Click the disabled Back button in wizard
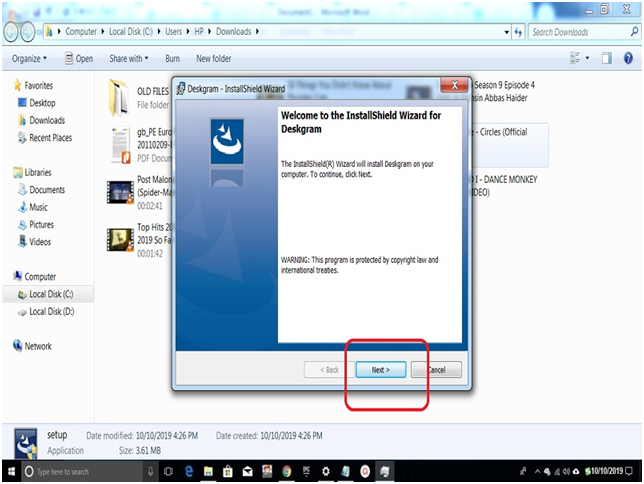This screenshot has height=484, width=644. 329,369
